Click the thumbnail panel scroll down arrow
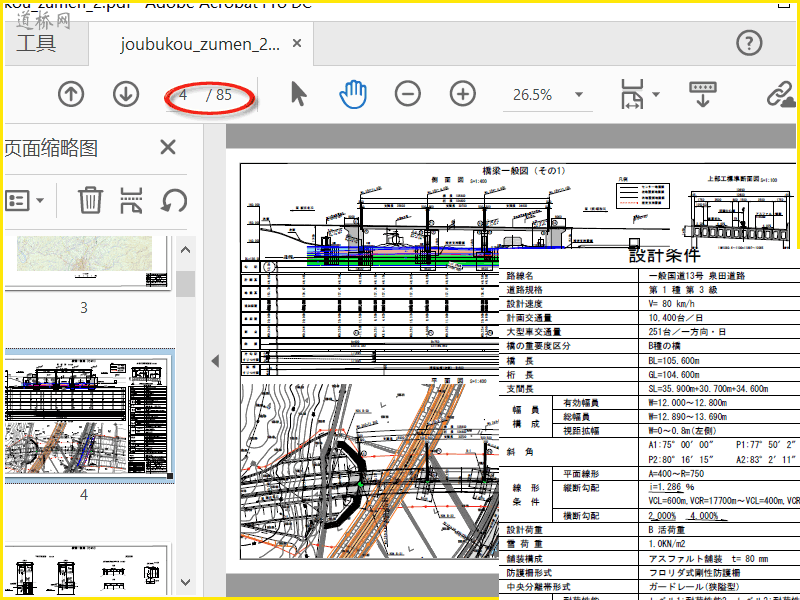The height and width of the screenshot is (600, 800). pos(186,582)
